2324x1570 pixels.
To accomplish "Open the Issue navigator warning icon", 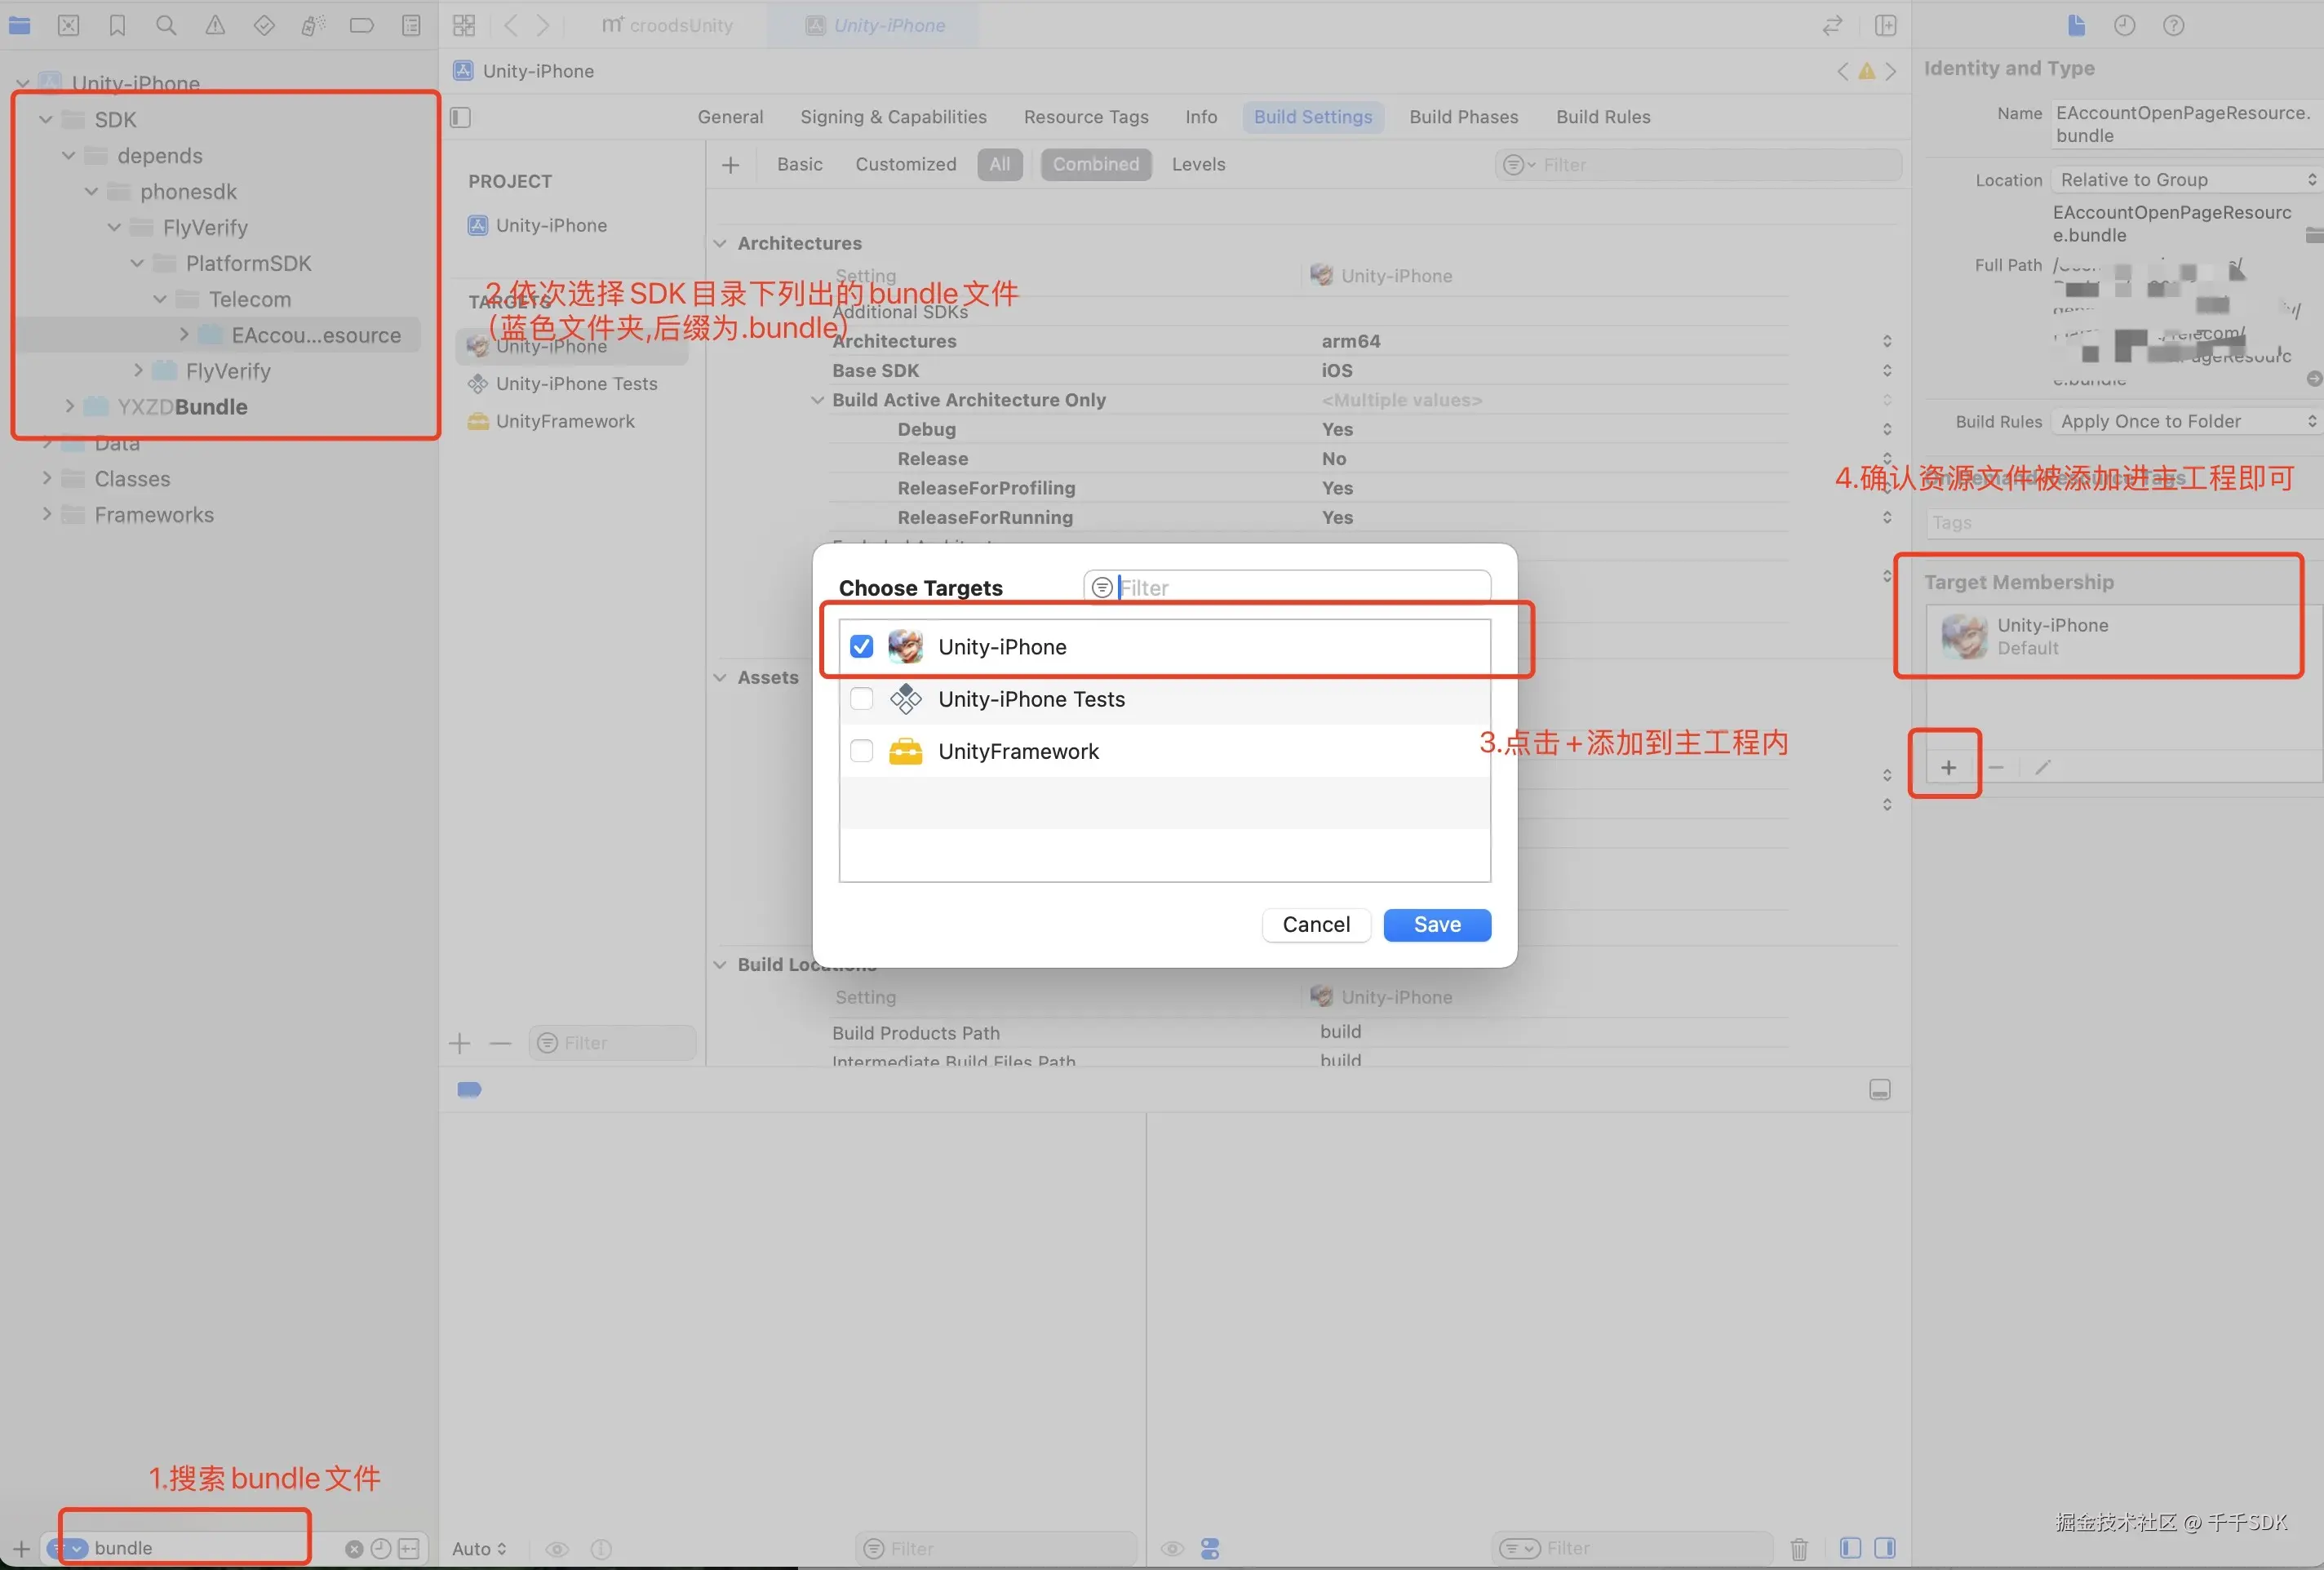I will 215,25.
